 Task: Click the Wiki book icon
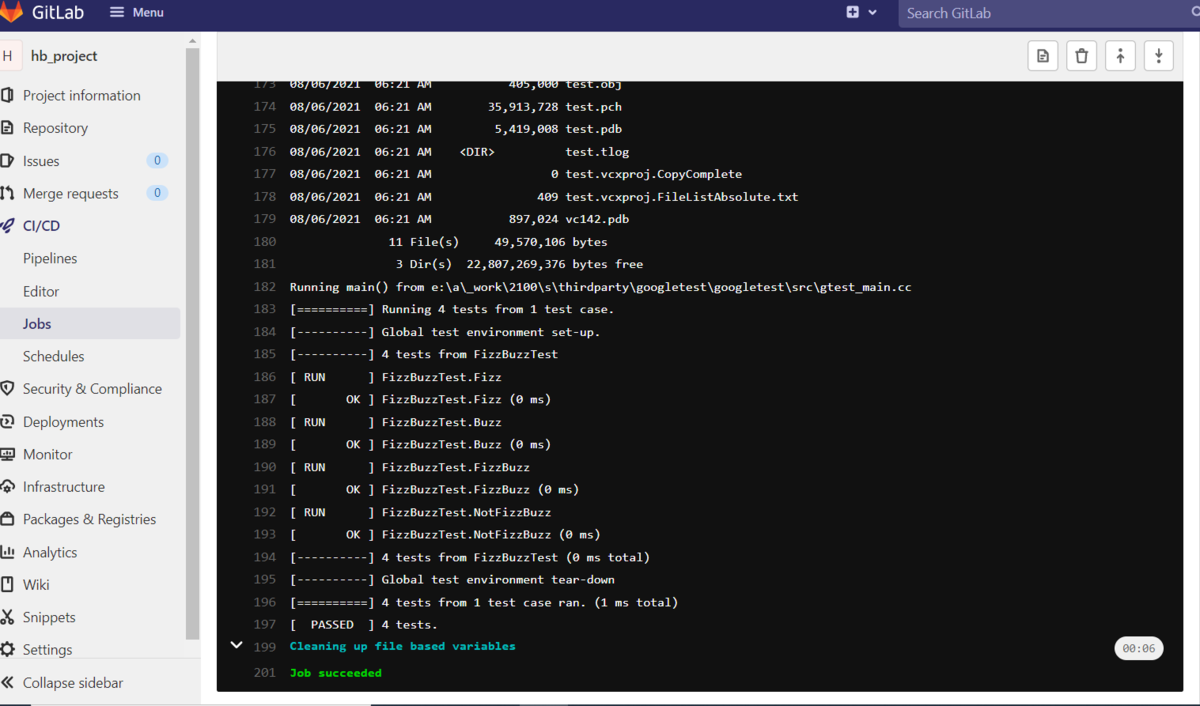(8, 585)
